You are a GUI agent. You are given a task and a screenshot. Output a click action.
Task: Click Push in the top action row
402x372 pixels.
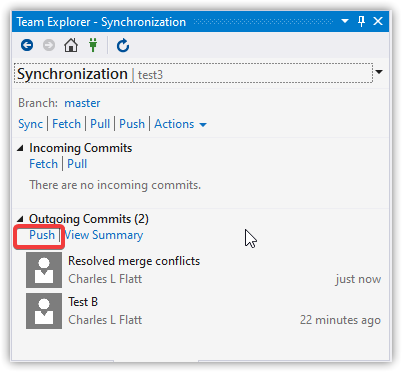(132, 124)
